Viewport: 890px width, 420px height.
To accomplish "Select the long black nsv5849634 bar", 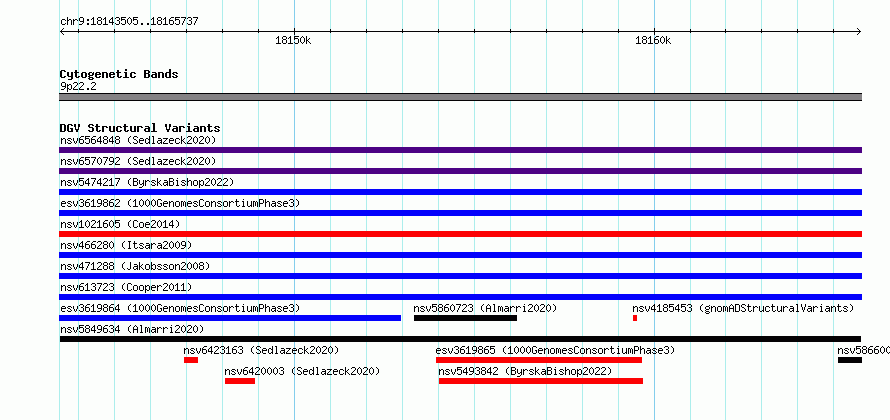I will (x=460, y=339).
